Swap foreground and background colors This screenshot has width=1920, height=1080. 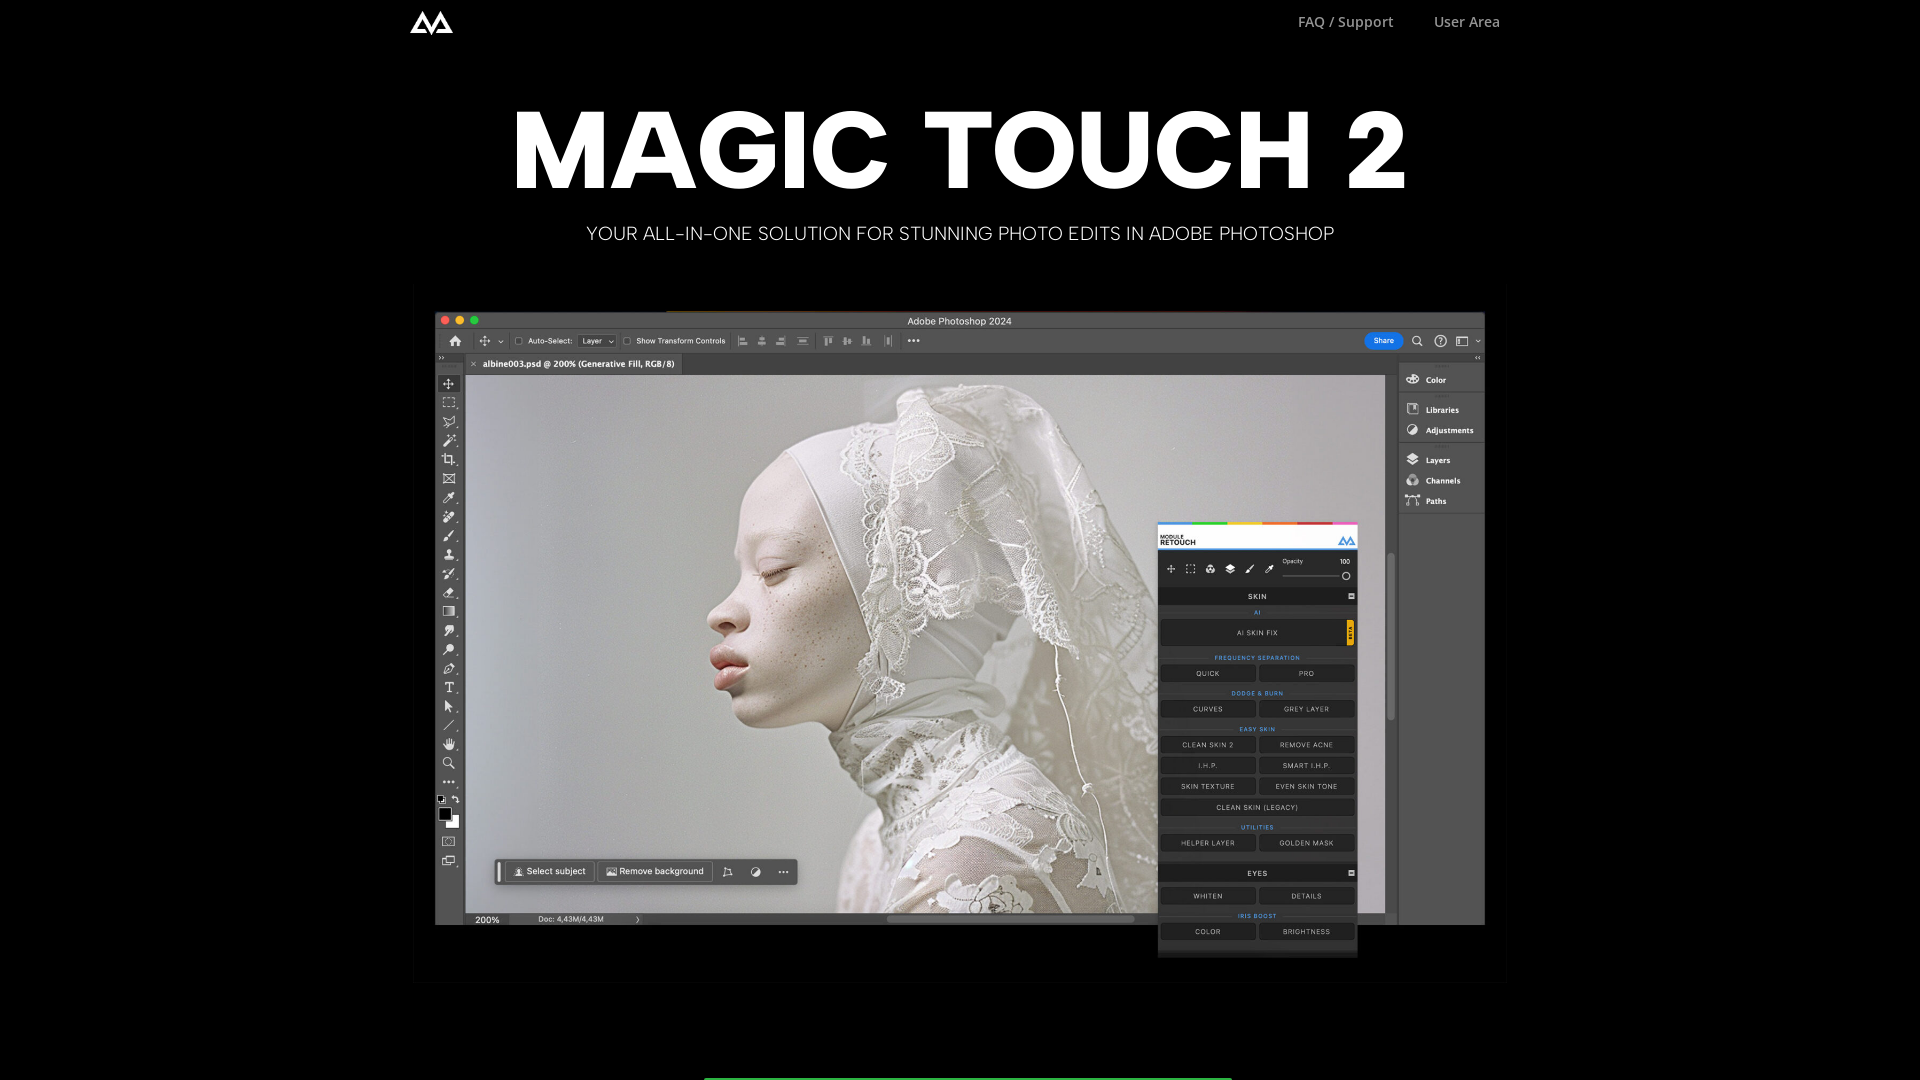456,799
